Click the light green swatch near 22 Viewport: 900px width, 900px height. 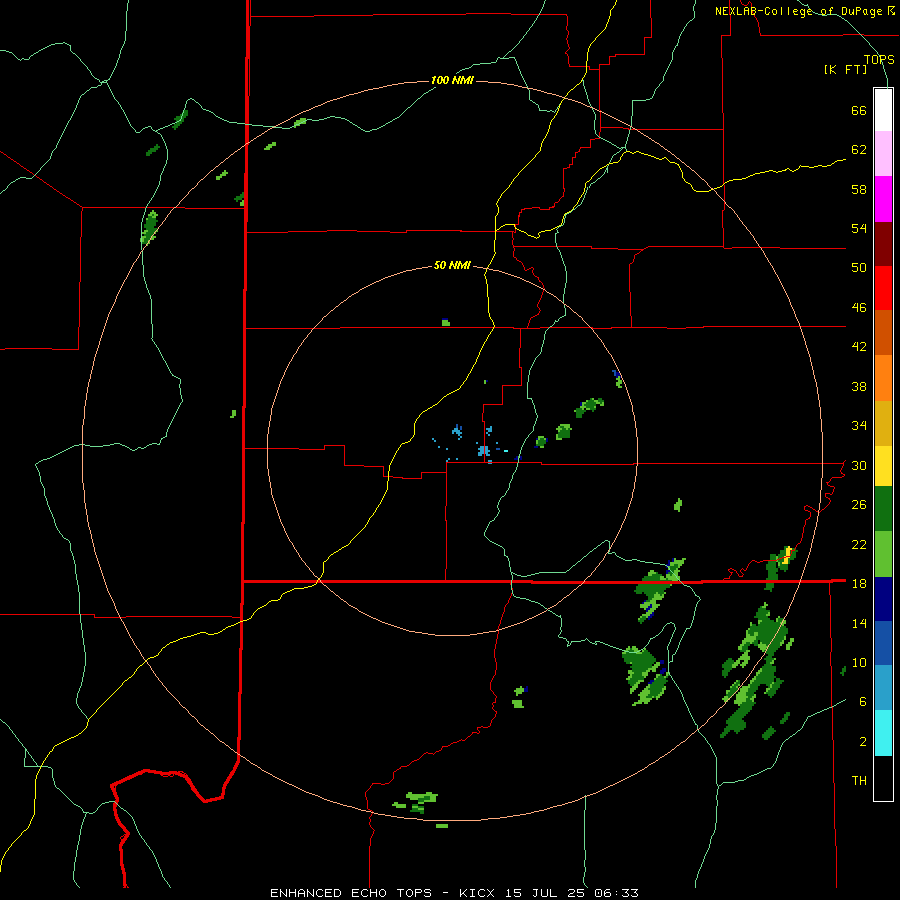883,554
